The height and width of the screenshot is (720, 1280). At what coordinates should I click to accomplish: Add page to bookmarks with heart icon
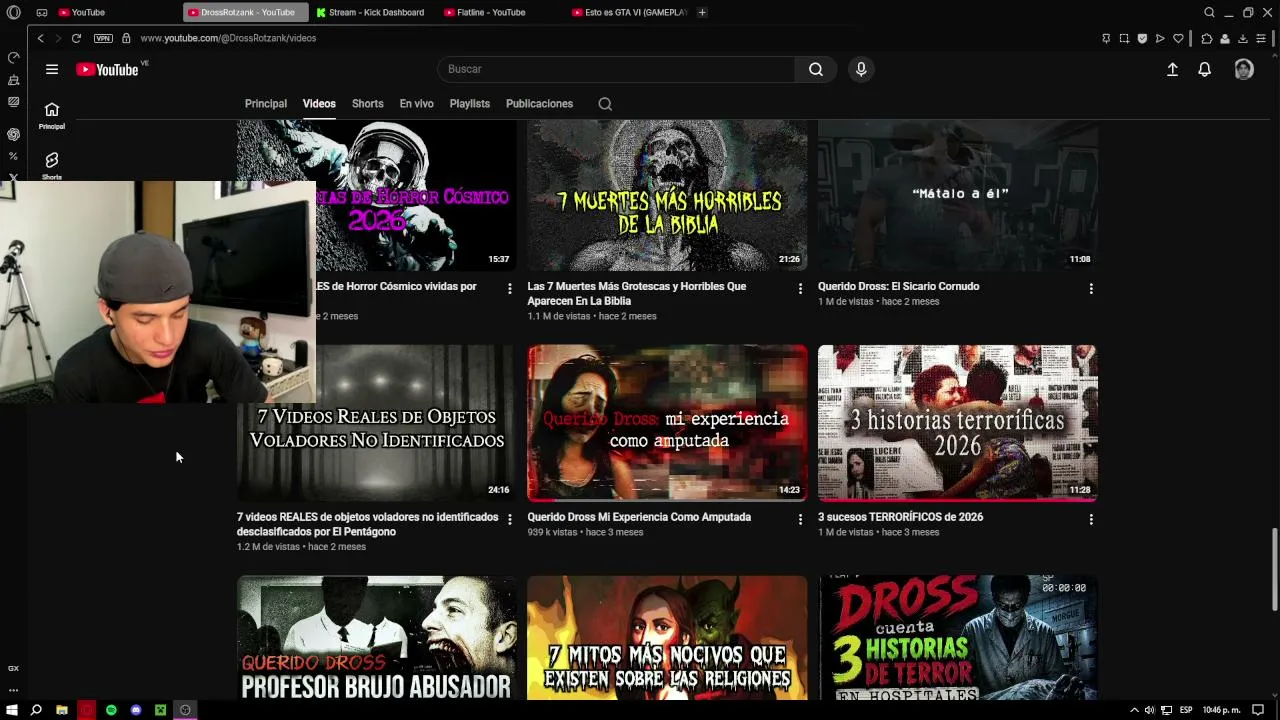click(x=1178, y=38)
